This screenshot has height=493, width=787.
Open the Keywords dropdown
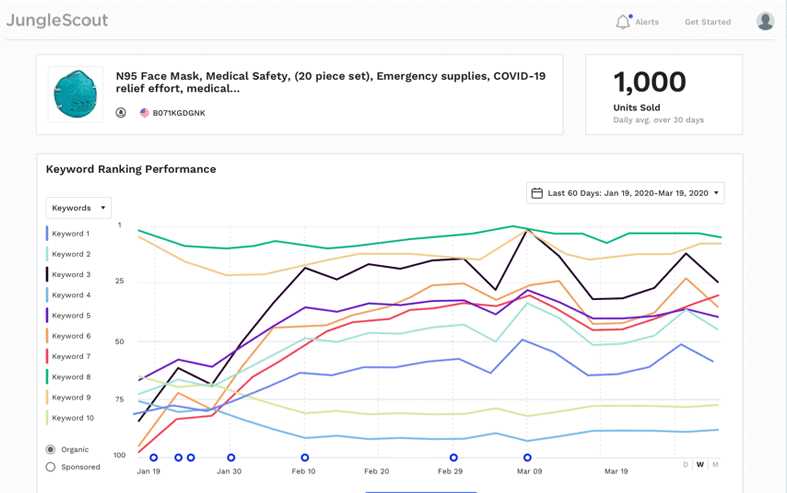[x=79, y=208]
